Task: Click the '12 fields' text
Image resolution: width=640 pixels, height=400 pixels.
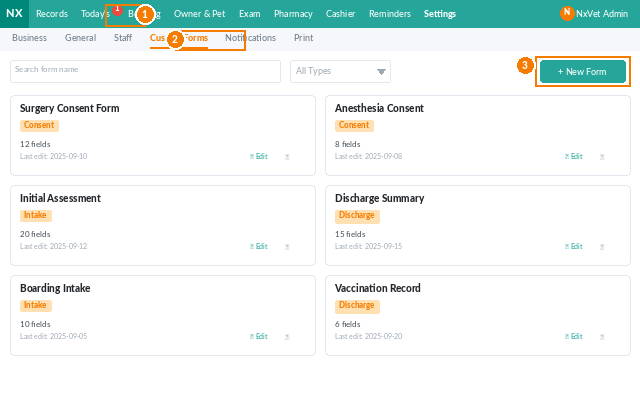Action: click(x=35, y=144)
